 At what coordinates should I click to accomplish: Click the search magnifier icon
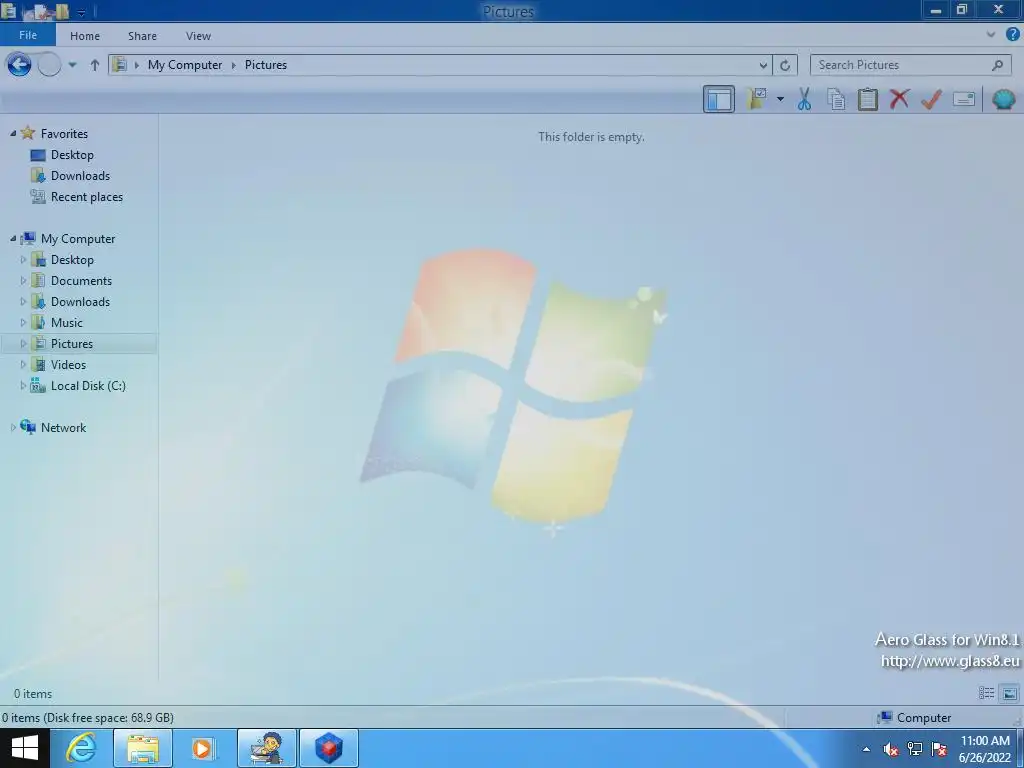pos(997,65)
